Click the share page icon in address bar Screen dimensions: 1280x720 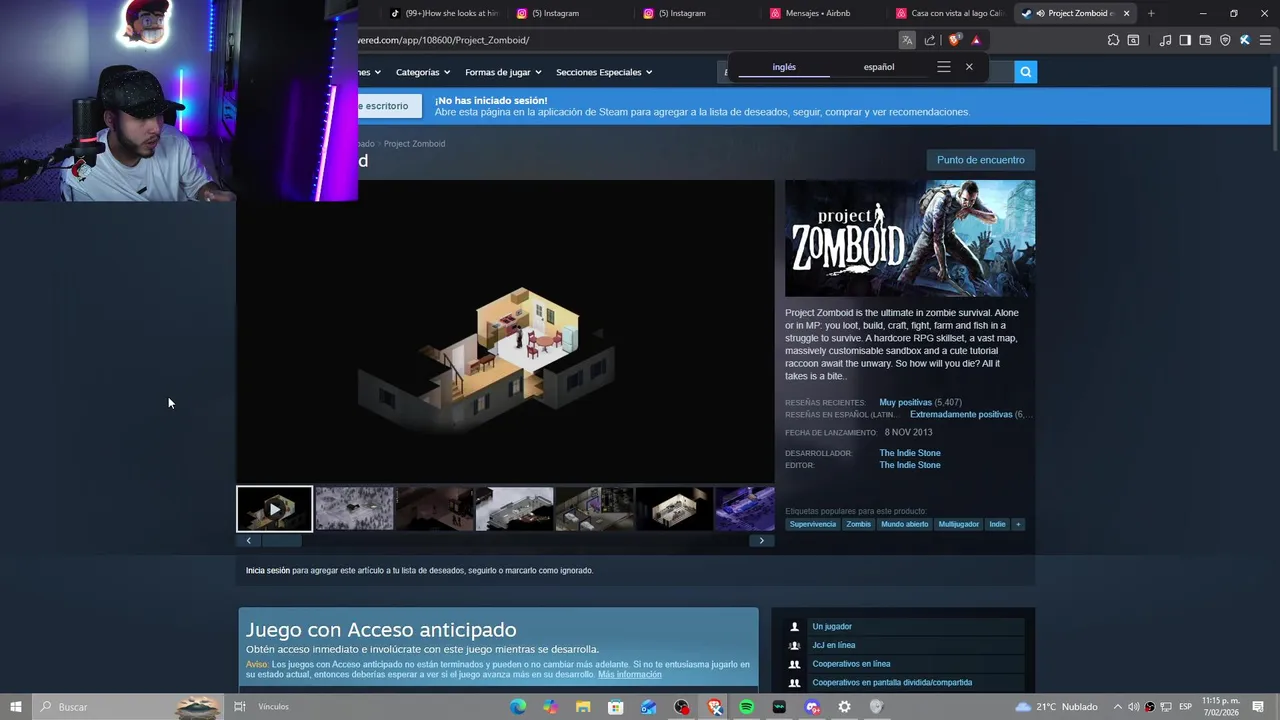click(x=930, y=40)
